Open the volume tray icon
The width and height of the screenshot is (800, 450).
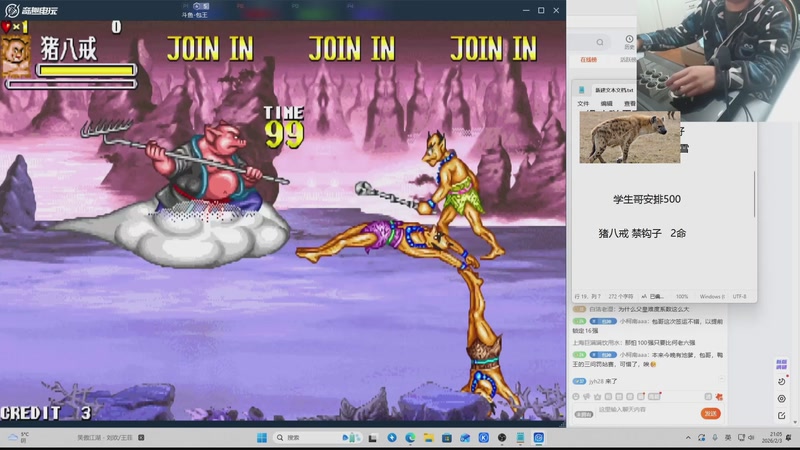(x=751, y=438)
